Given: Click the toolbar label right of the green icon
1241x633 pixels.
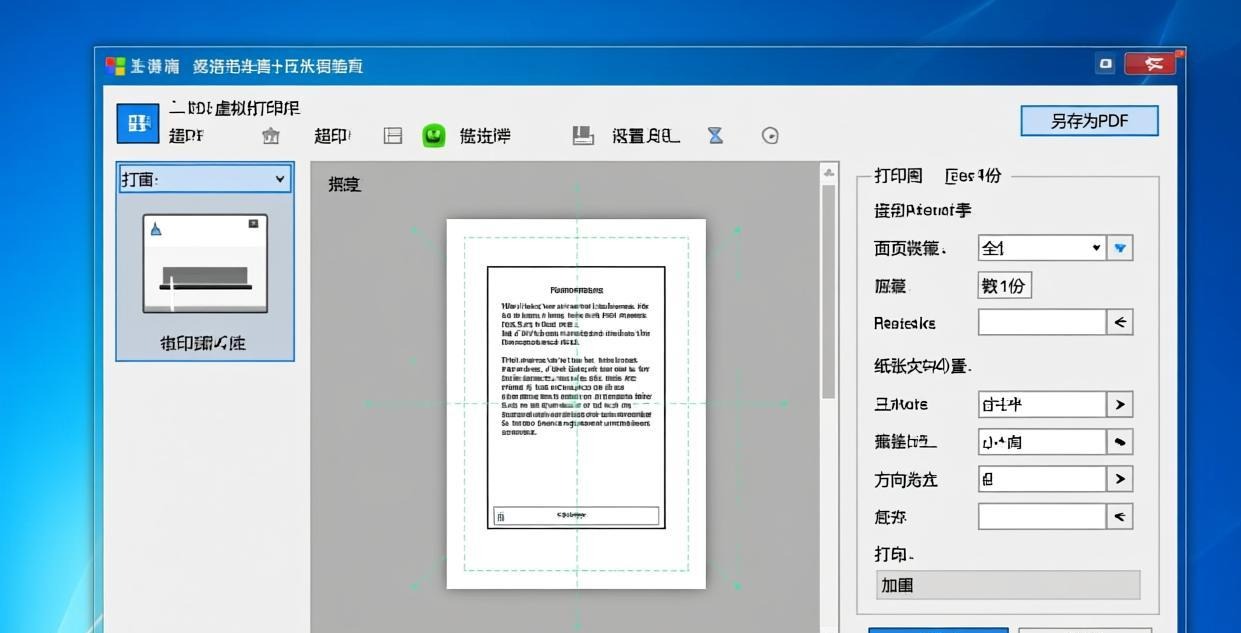Looking at the screenshot, I should coord(485,136).
